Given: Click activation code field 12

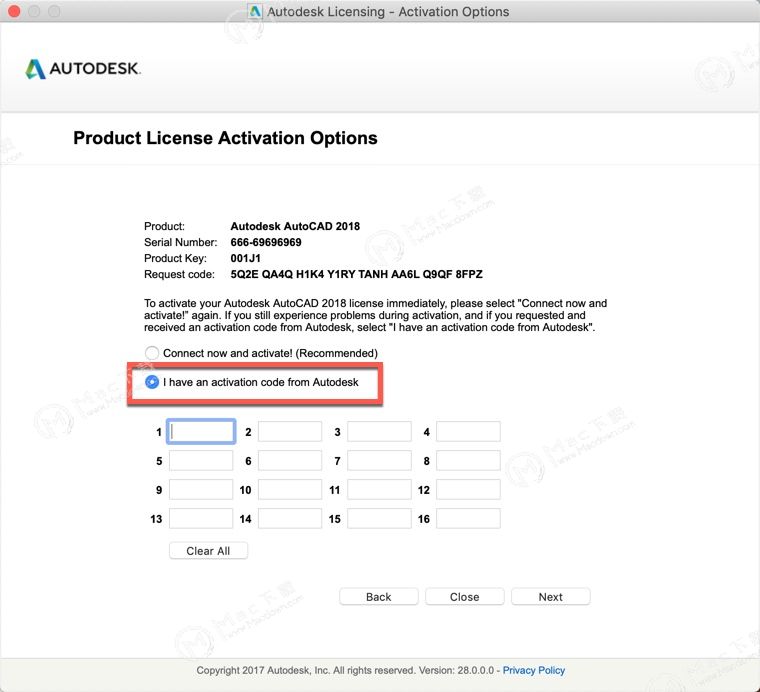Looking at the screenshot, I should [468, 490].
